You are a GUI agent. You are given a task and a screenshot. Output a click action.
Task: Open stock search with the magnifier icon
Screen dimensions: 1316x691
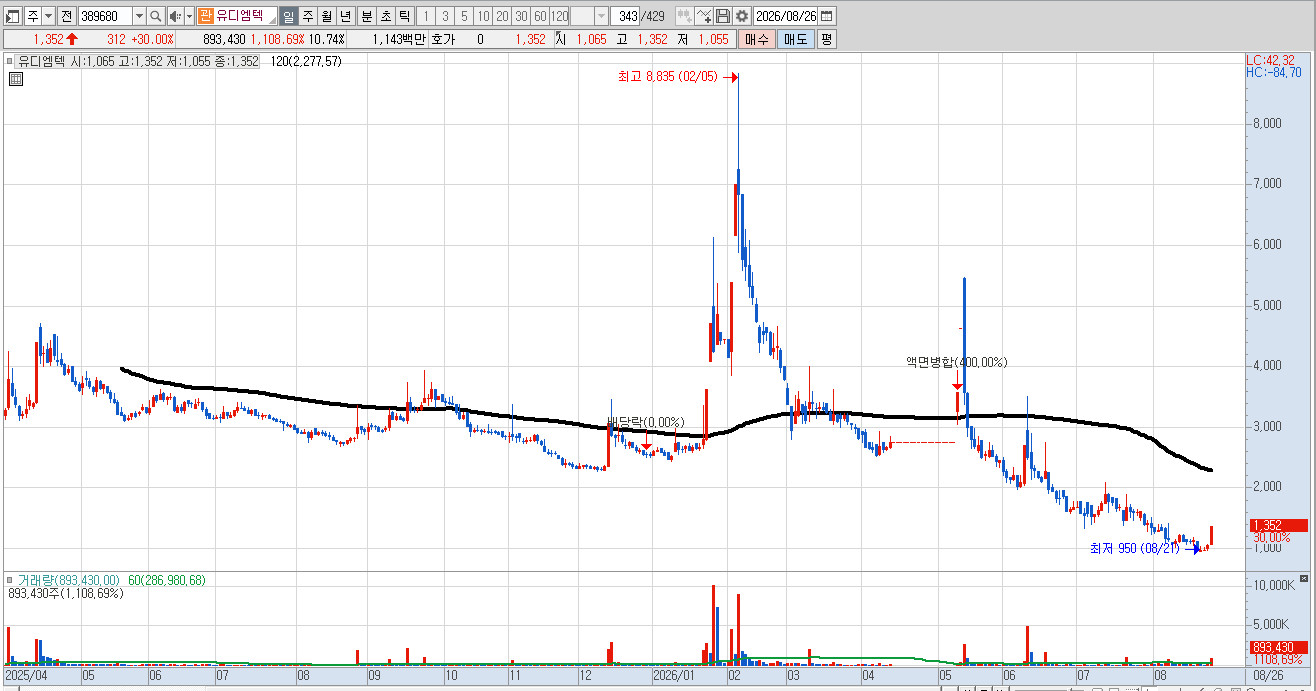click(156, 16)
